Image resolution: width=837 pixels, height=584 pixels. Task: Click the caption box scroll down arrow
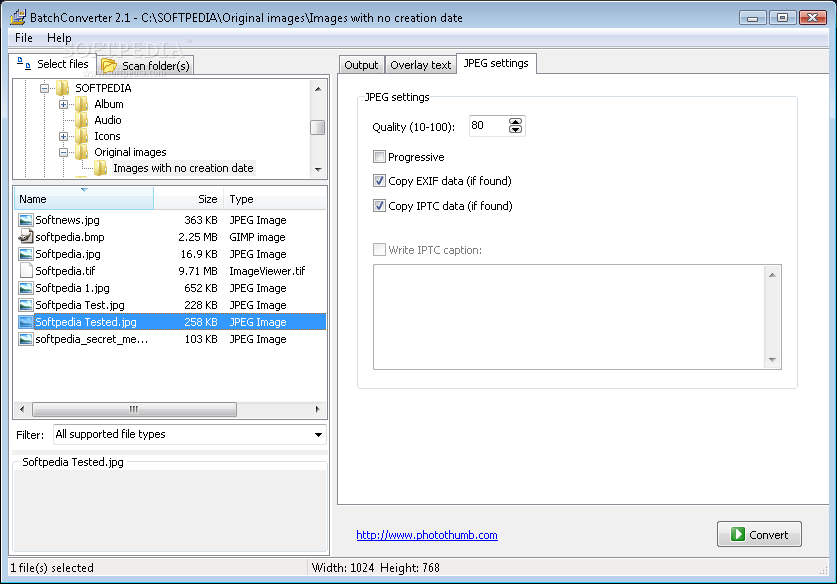(x=772, y=360)
